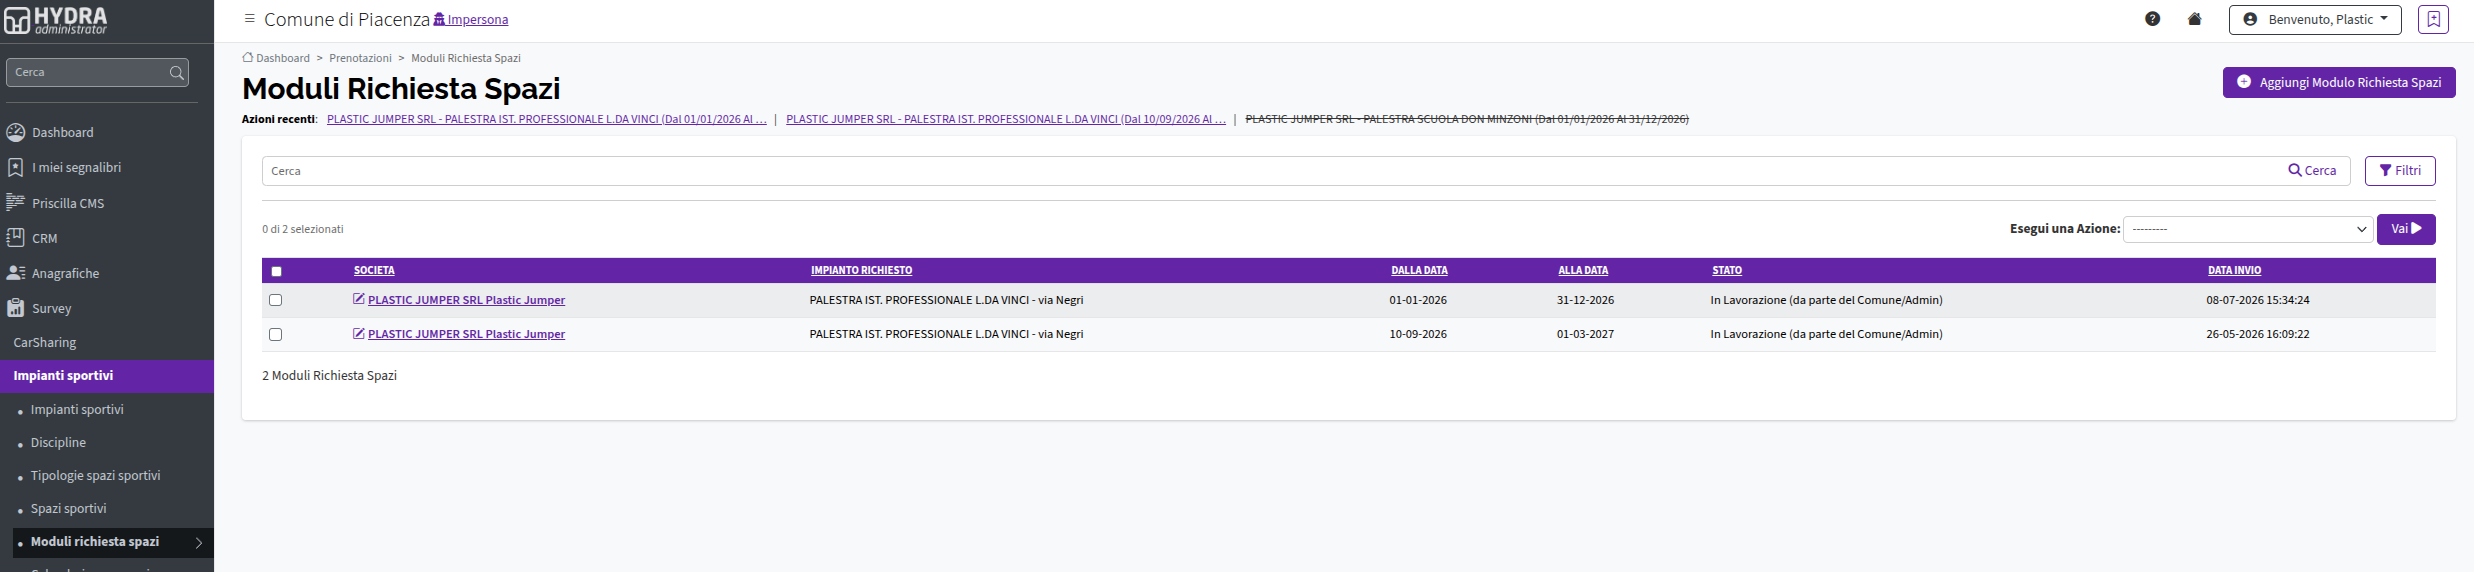Viewport: 2474px width, 572px height.
Task: Open the bookmark icon in top bar
Action: point(2434,19)
